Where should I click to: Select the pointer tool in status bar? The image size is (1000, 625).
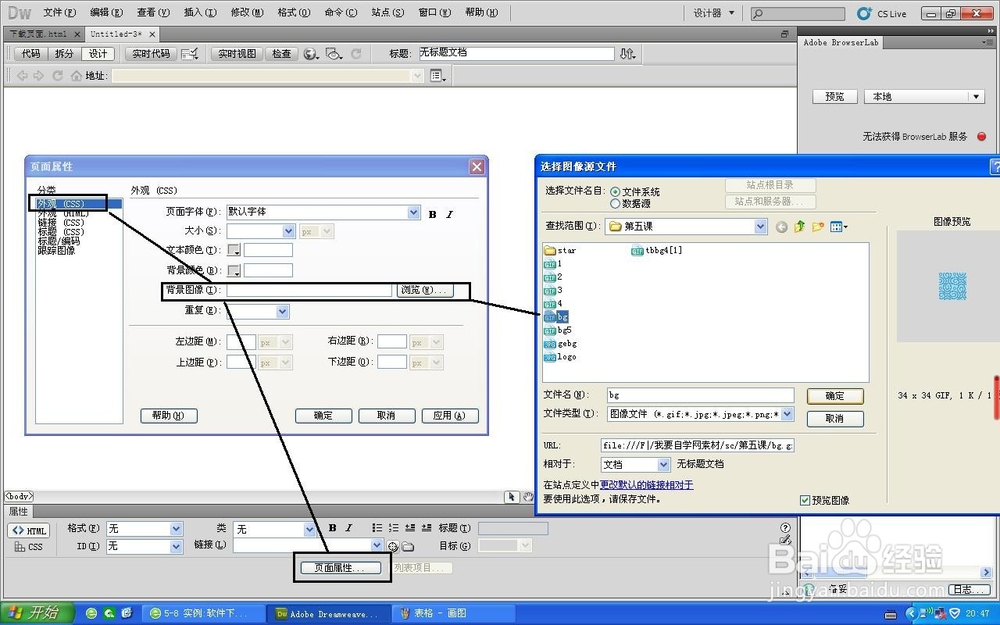(x=511, y=497)
